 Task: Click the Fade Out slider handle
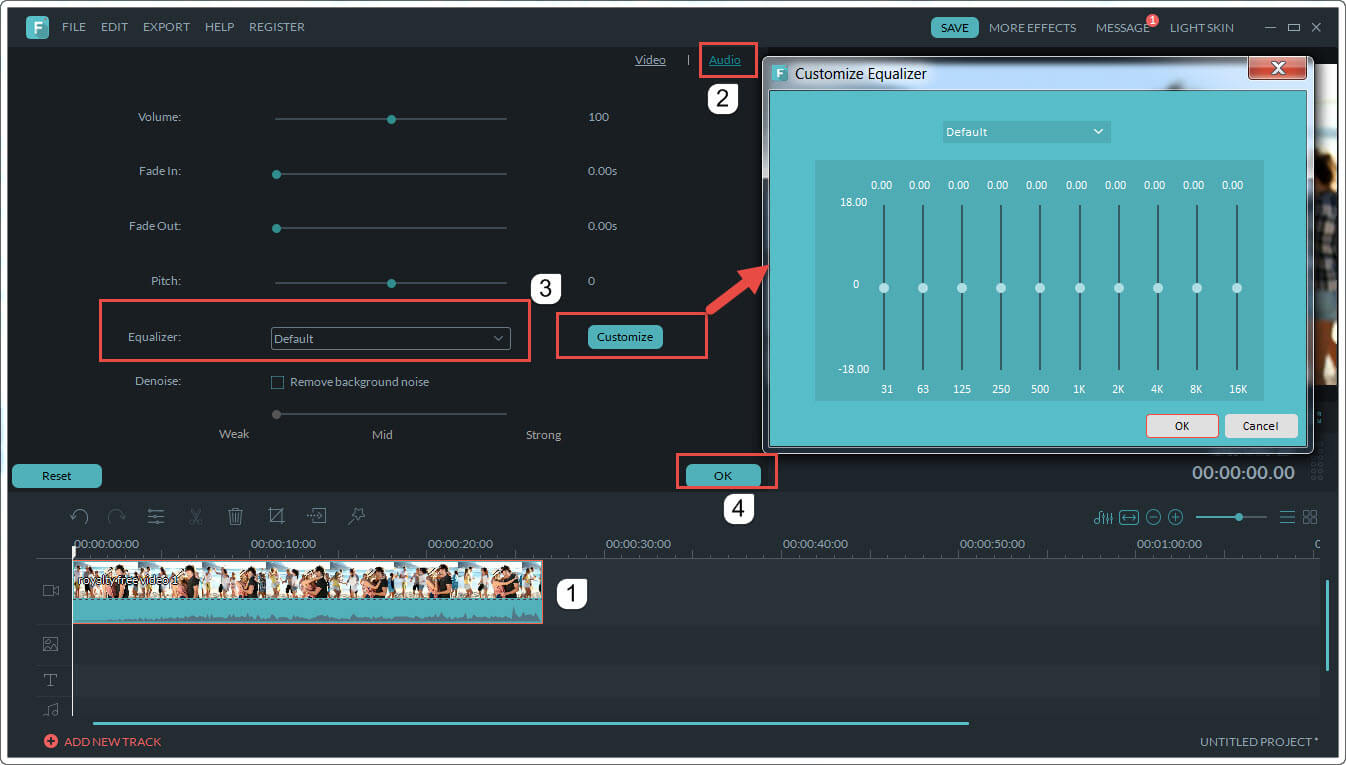[277, 228]
